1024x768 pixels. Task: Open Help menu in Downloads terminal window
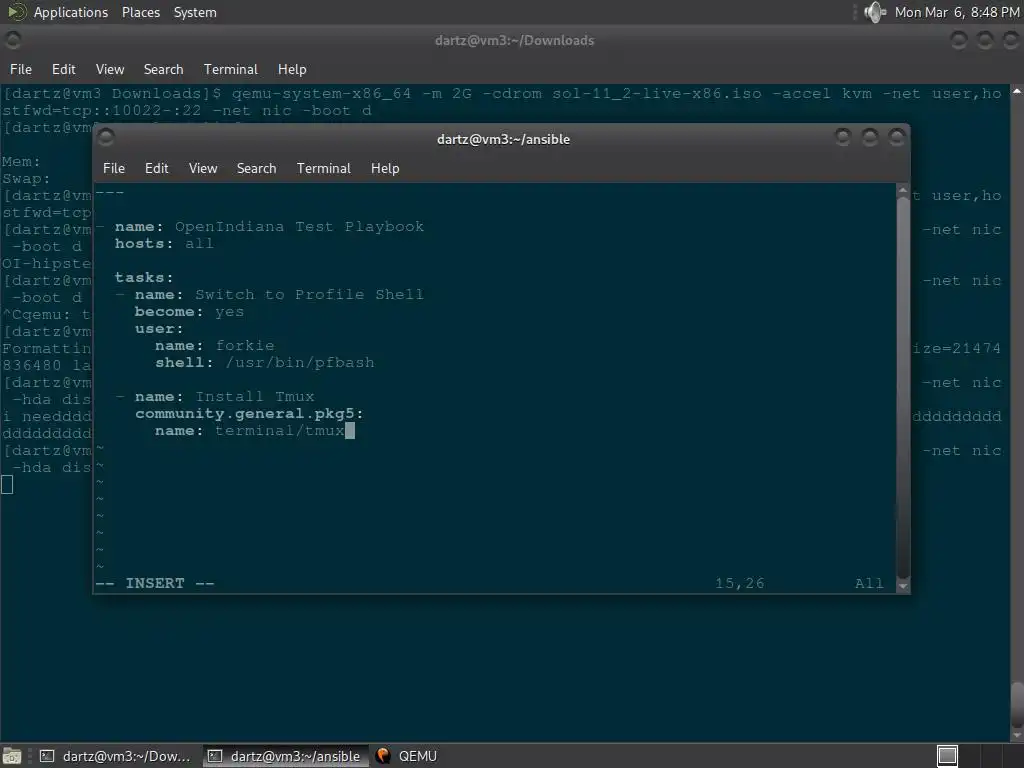click(x=292, y=69)
